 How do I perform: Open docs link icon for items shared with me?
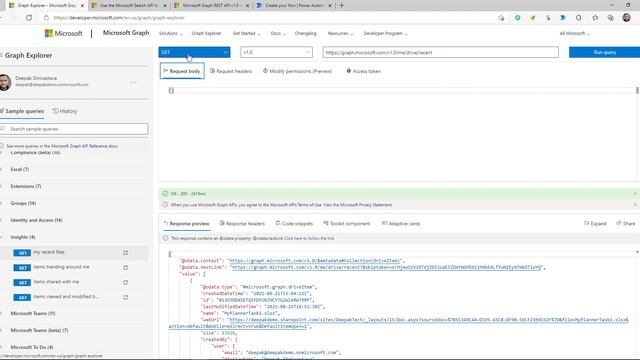click(x=125, y=282)
